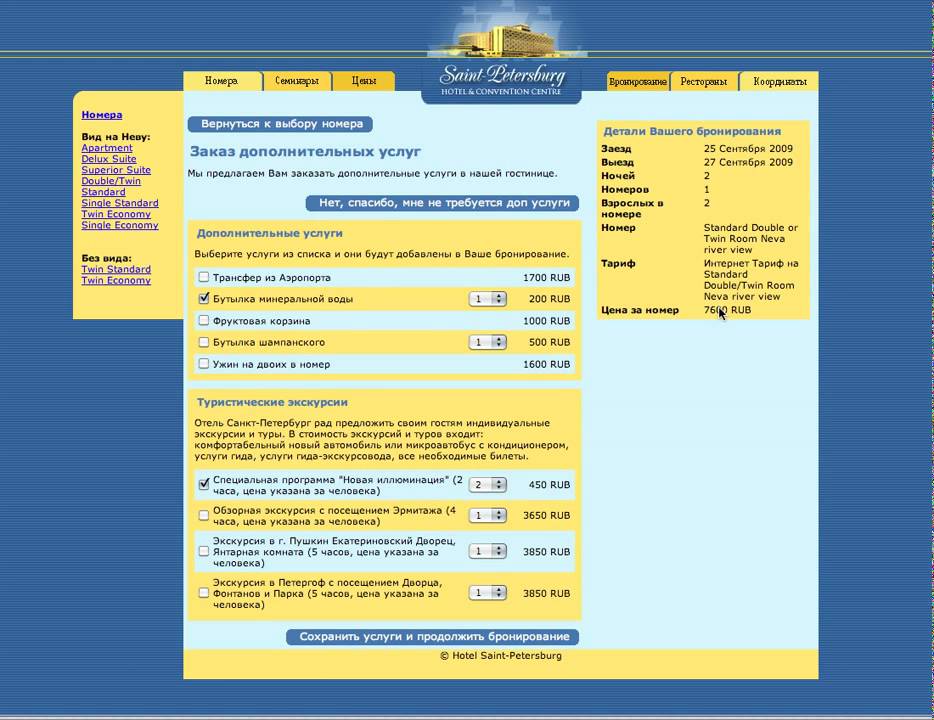
Task: Open mineral water quantity dropdown
Action: tap(488, 299)
